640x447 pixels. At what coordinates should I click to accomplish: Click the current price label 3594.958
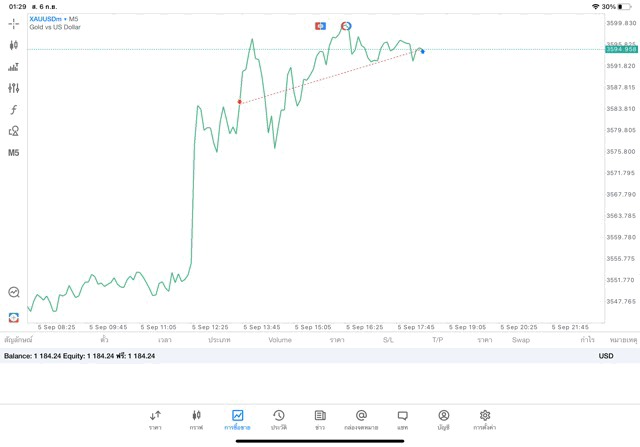pyautogui.click(x=620, y=49)
